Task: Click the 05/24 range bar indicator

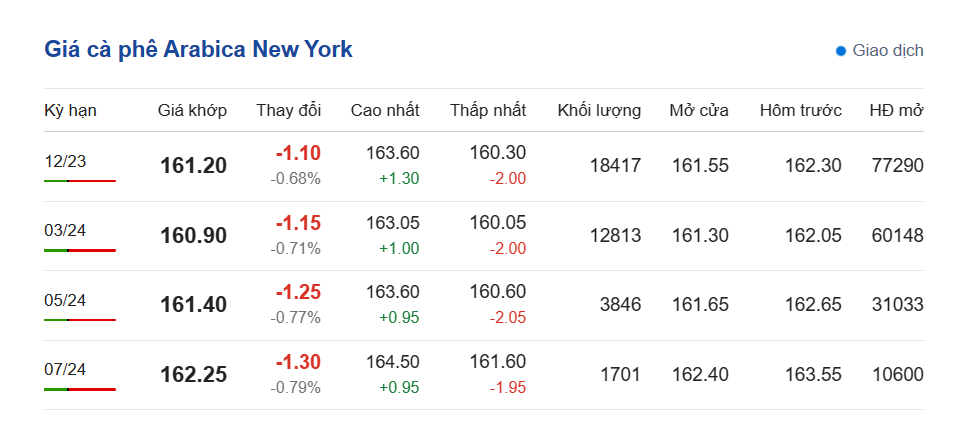Action: 80,320
